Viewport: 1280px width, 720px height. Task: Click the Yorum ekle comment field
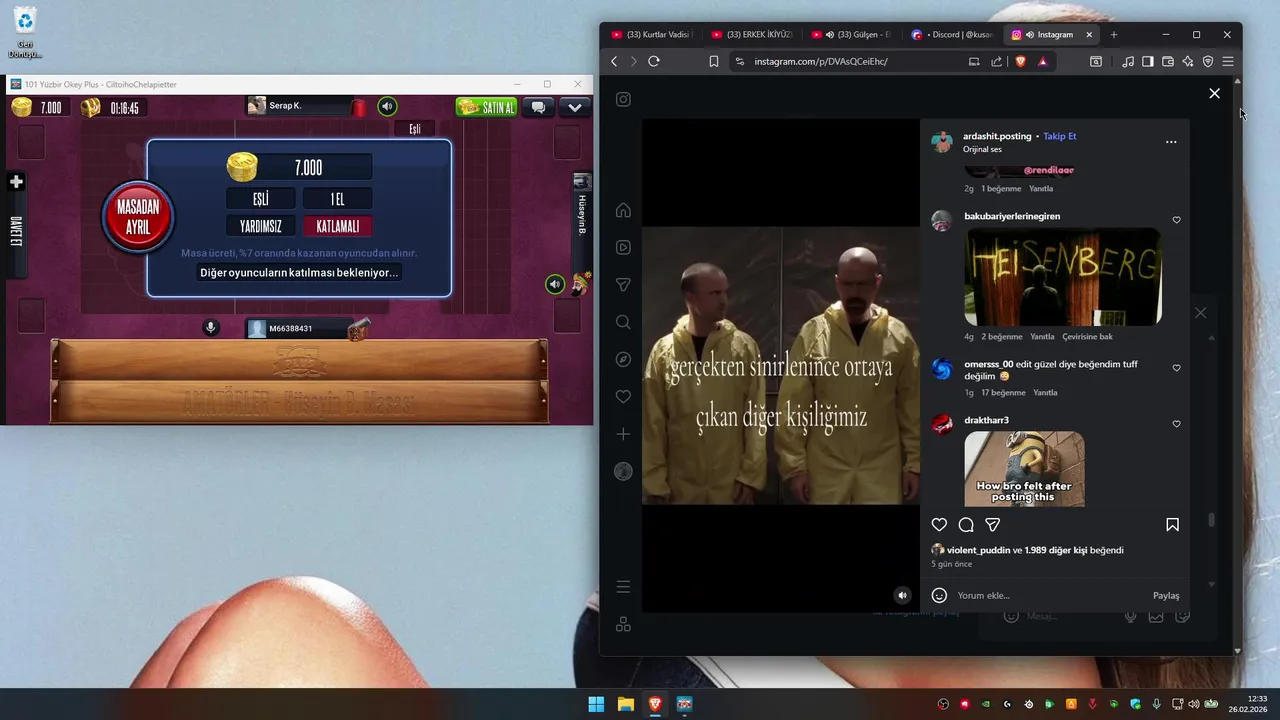[1050, 595]
